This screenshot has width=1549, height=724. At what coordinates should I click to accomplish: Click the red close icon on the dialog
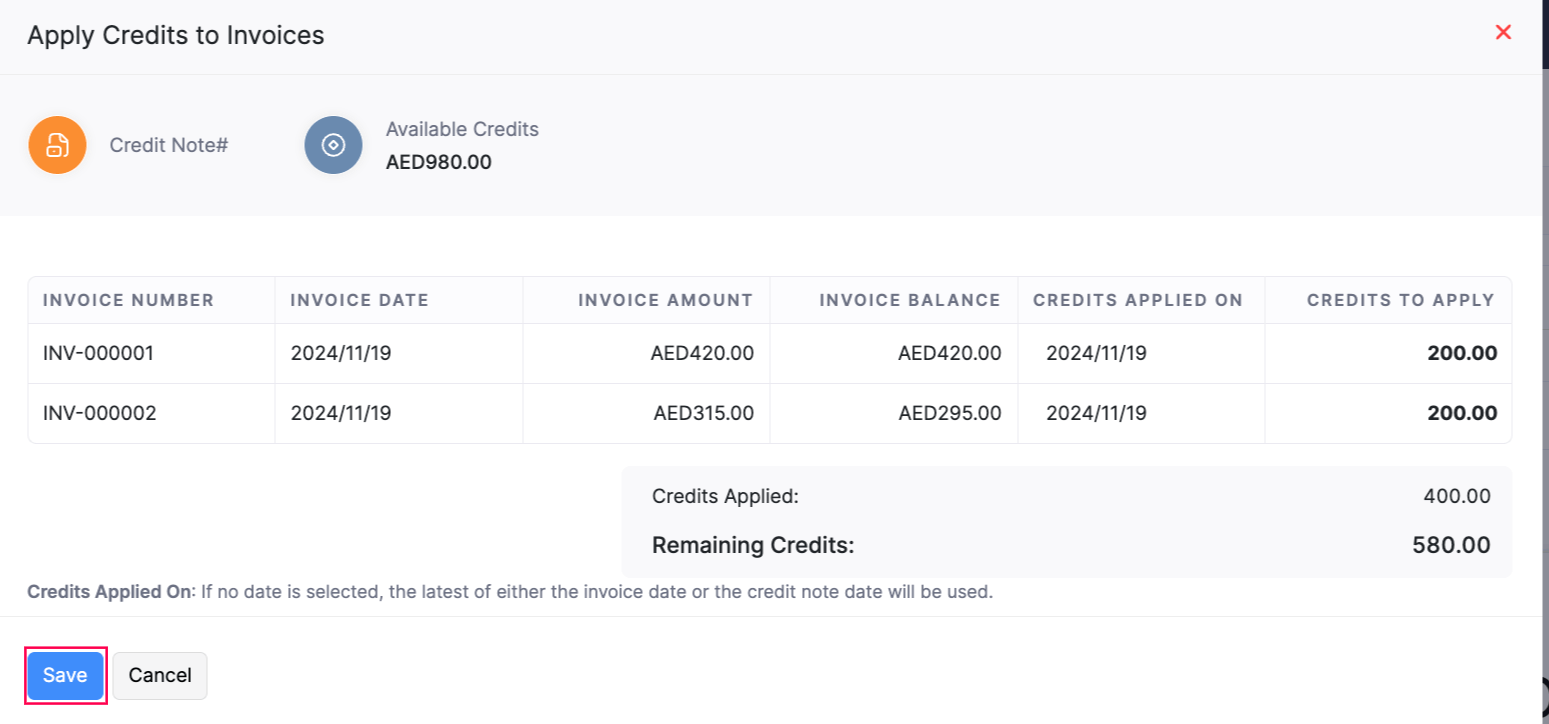tap(1503, 32)
